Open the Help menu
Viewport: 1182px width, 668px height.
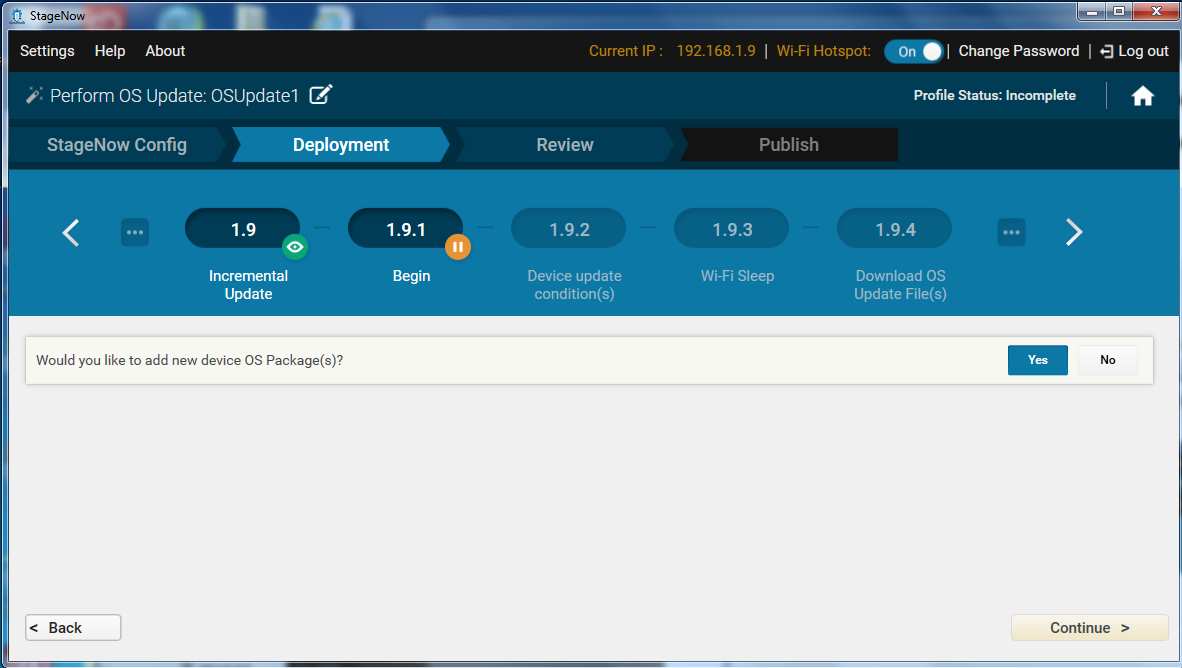tap(110, 51)
